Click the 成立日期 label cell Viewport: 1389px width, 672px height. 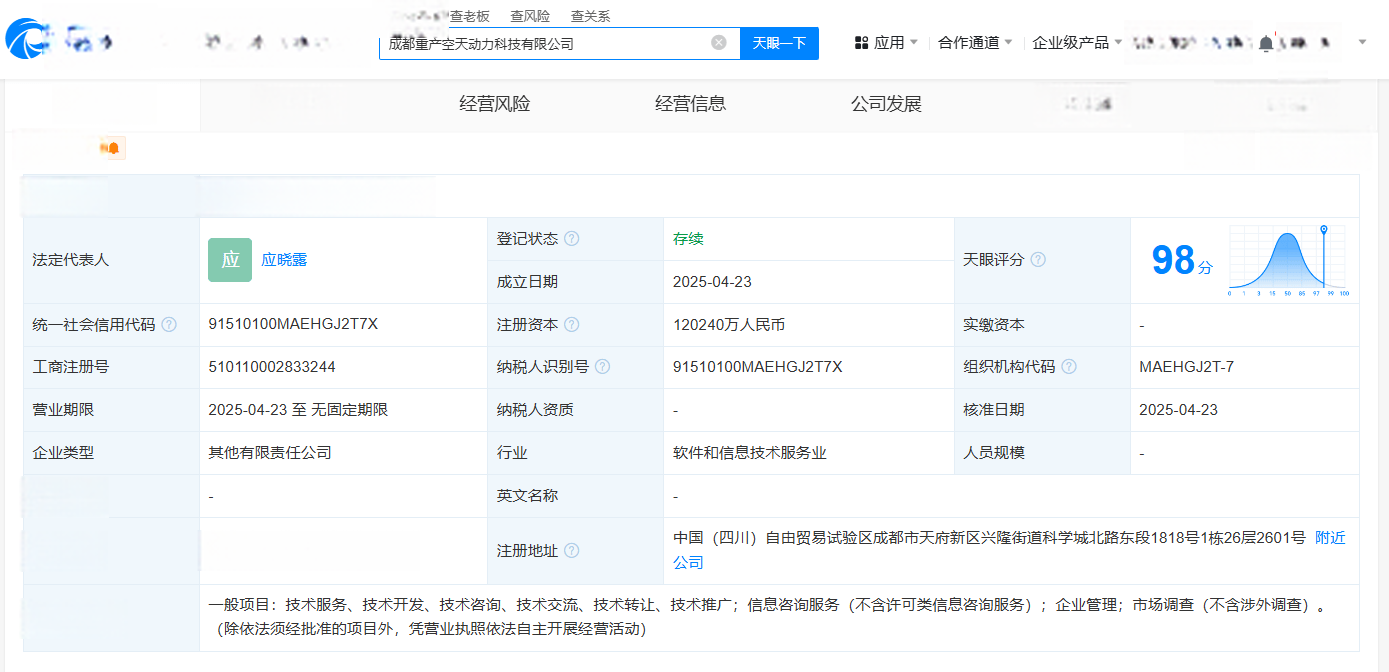tap(575, 282)
